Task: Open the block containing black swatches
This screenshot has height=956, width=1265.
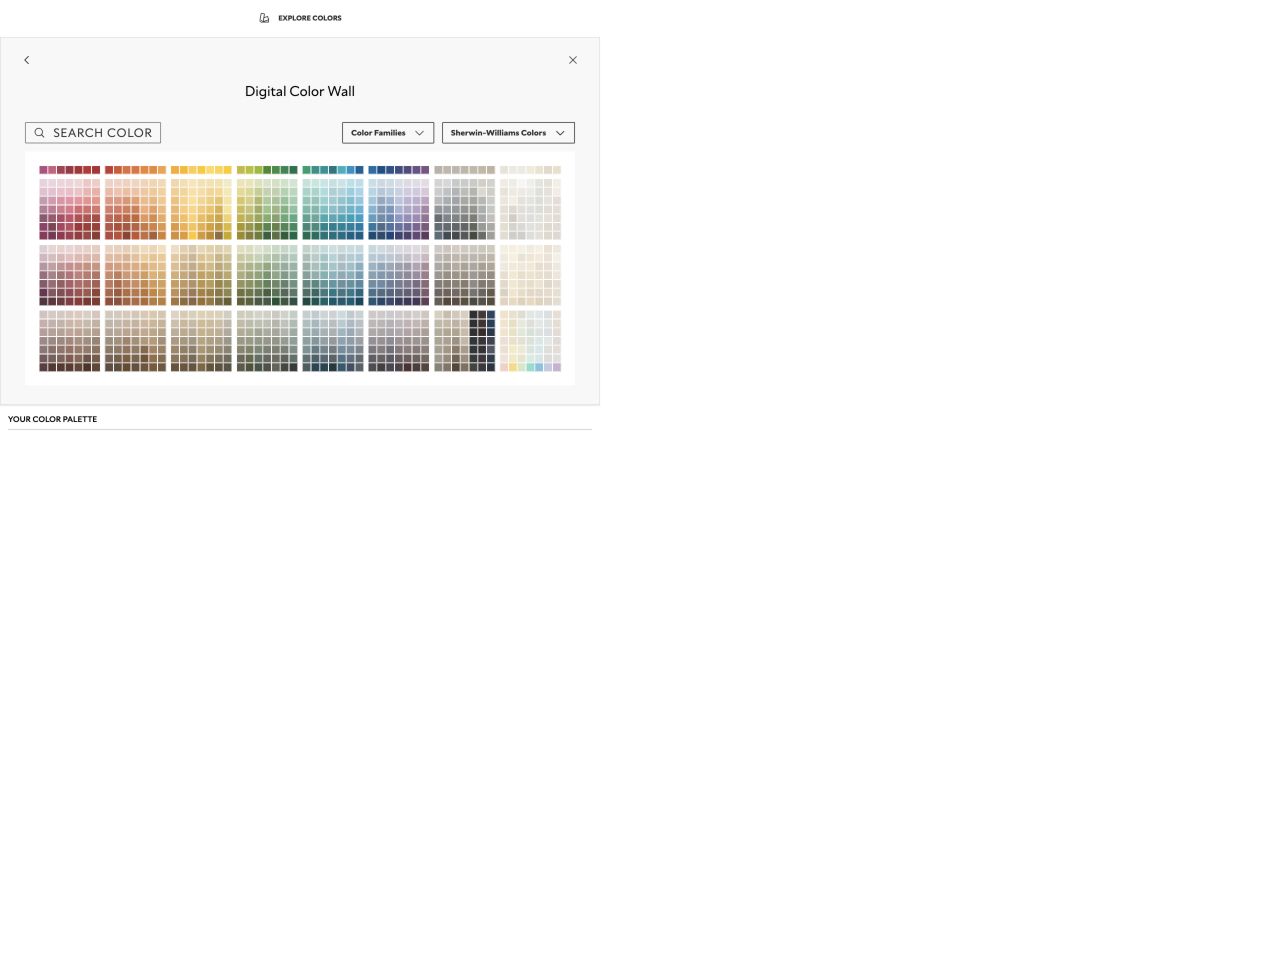Action: click(465, 341)
